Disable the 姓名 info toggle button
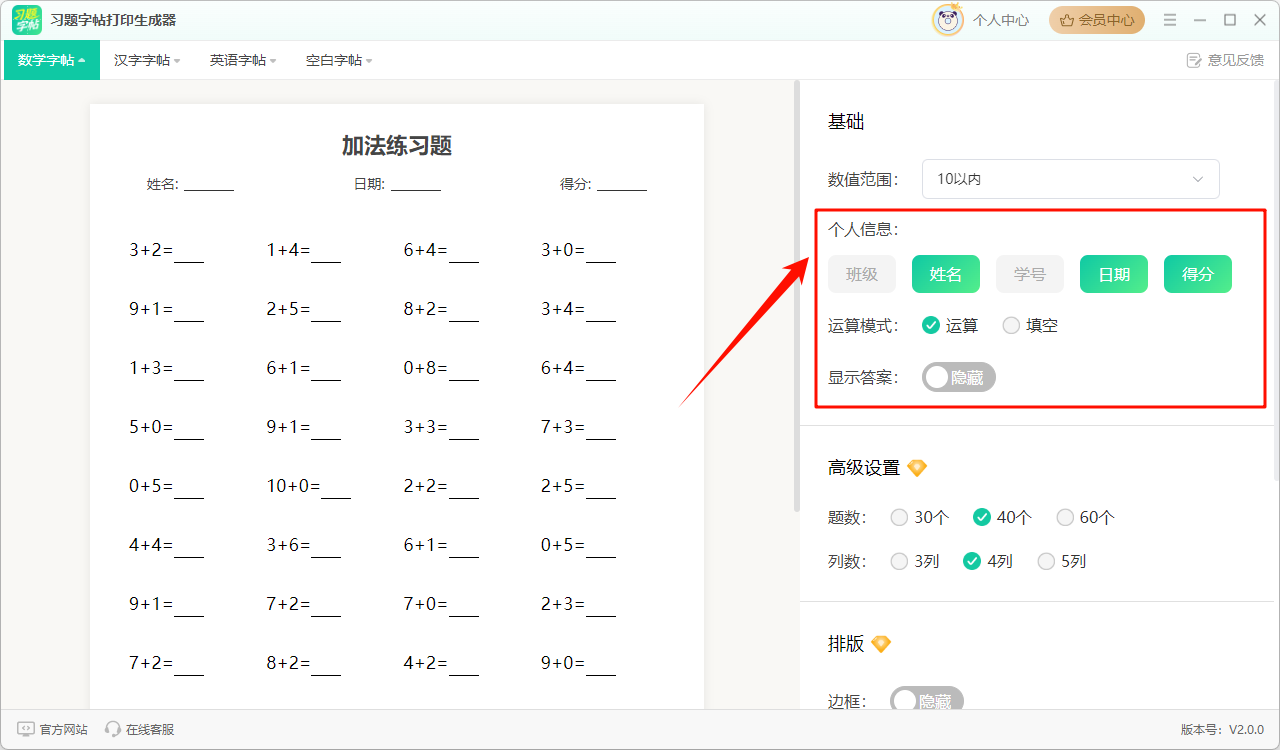Viewport: 1280px width, 750px height. [946, 274]
